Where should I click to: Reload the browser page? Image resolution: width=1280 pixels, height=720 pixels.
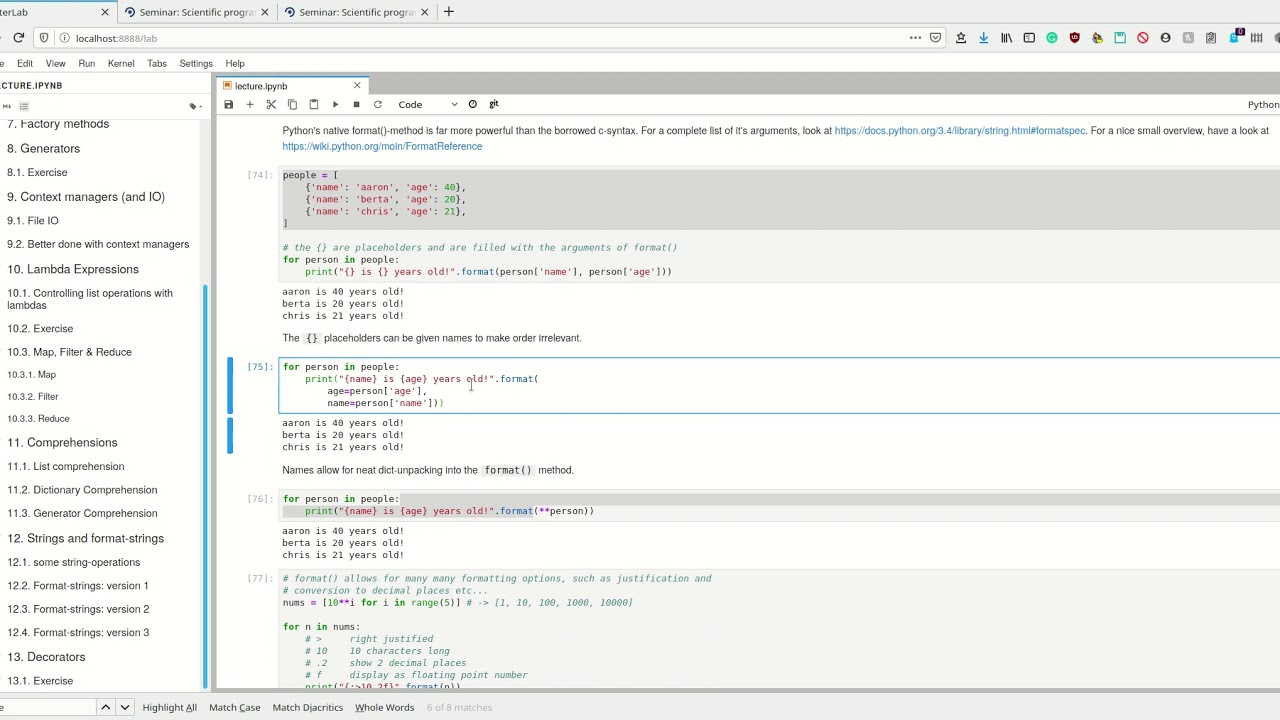[18, 38]
